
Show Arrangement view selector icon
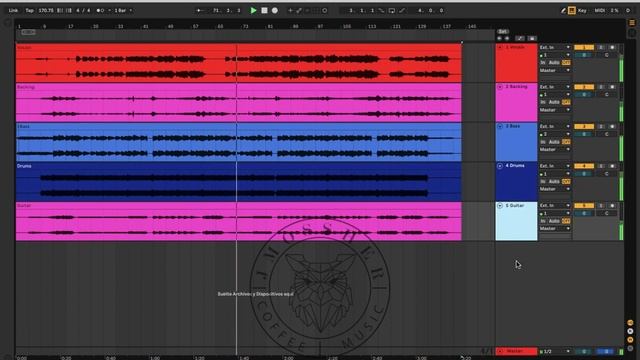(632, 23)
